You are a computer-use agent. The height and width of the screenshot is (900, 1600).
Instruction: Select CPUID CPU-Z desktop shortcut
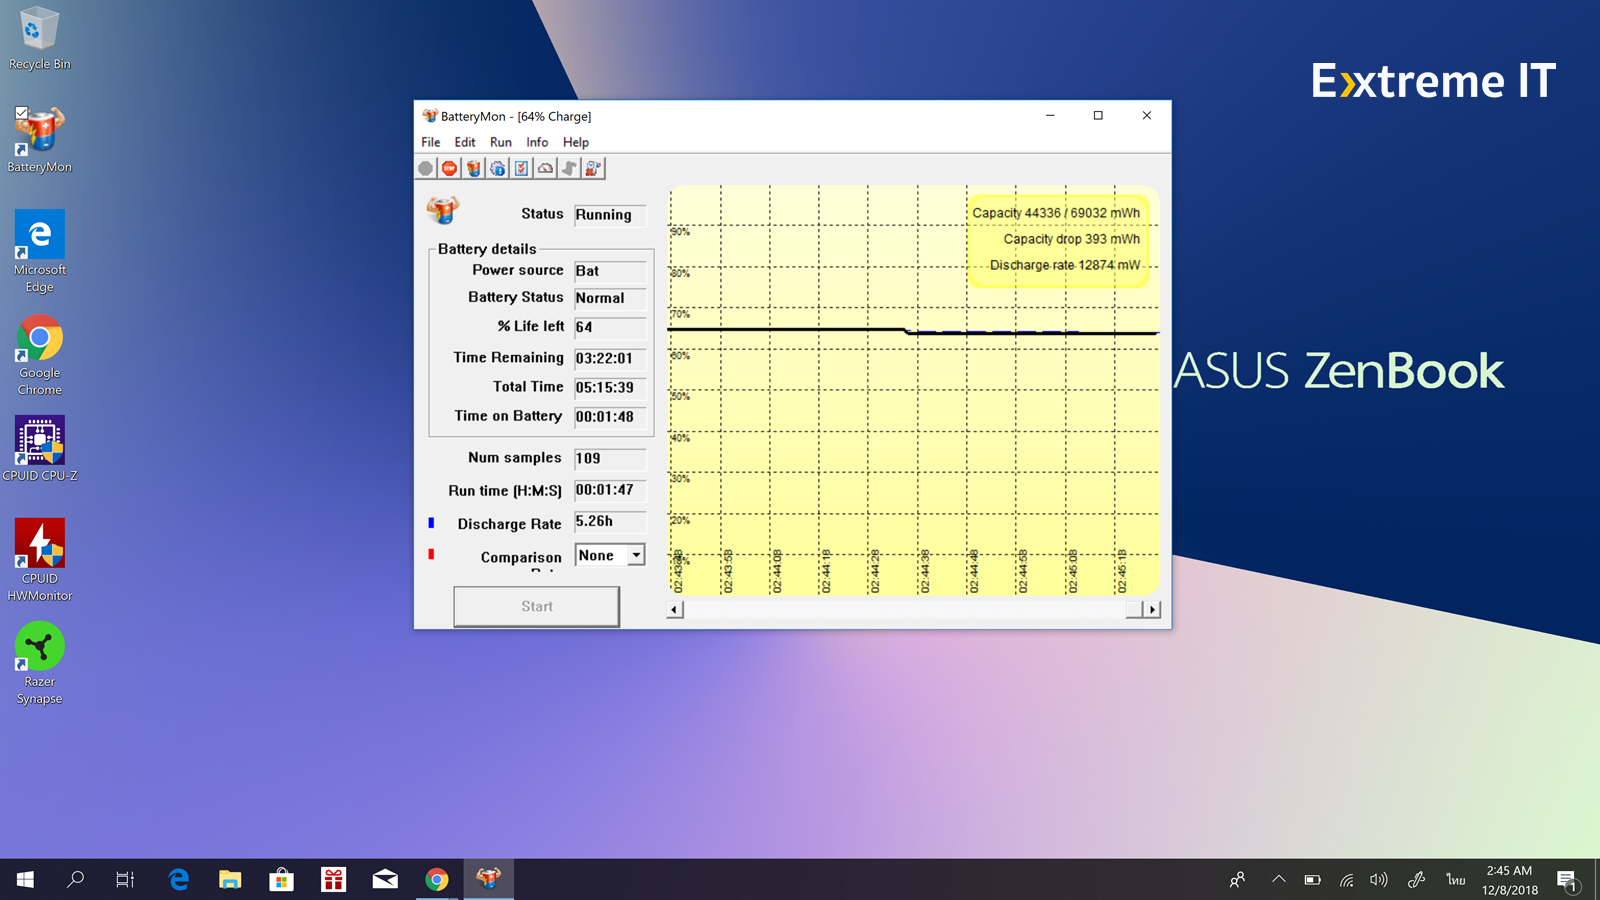pos(40,449)
